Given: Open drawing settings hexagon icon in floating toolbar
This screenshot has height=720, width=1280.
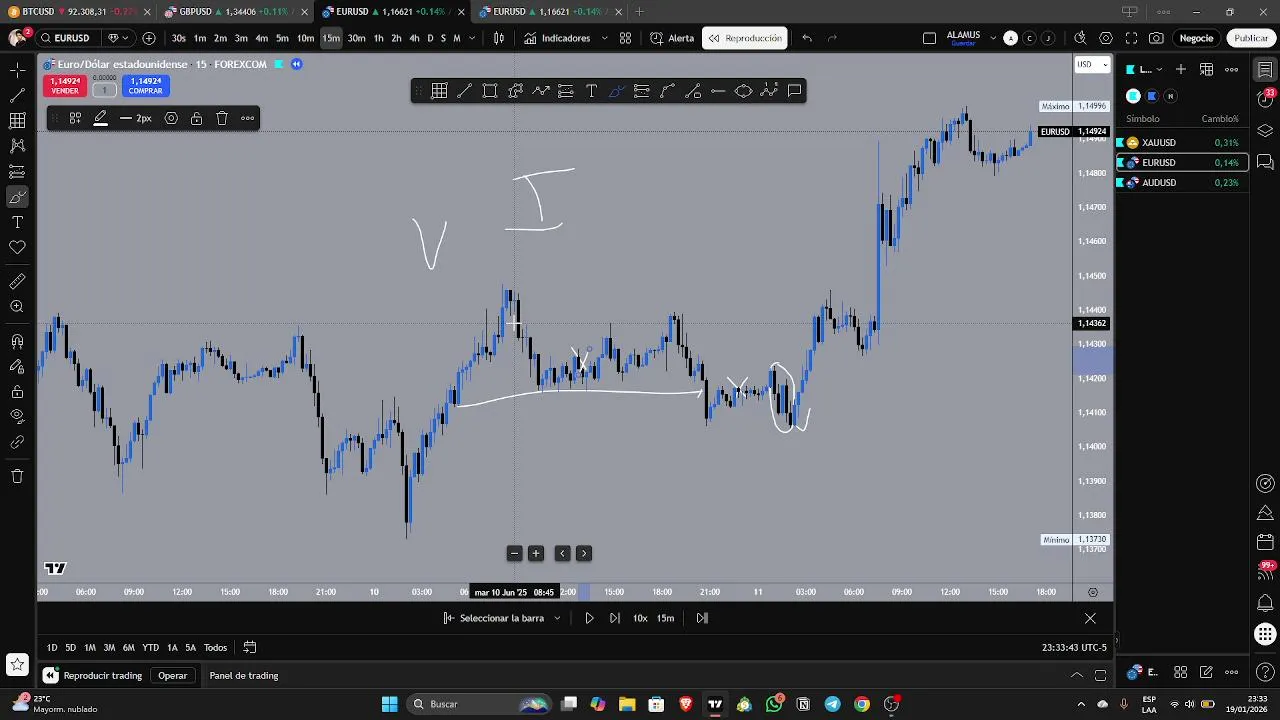Looking at the screenshot, I should pyautogui.click(x=171, y=118).
